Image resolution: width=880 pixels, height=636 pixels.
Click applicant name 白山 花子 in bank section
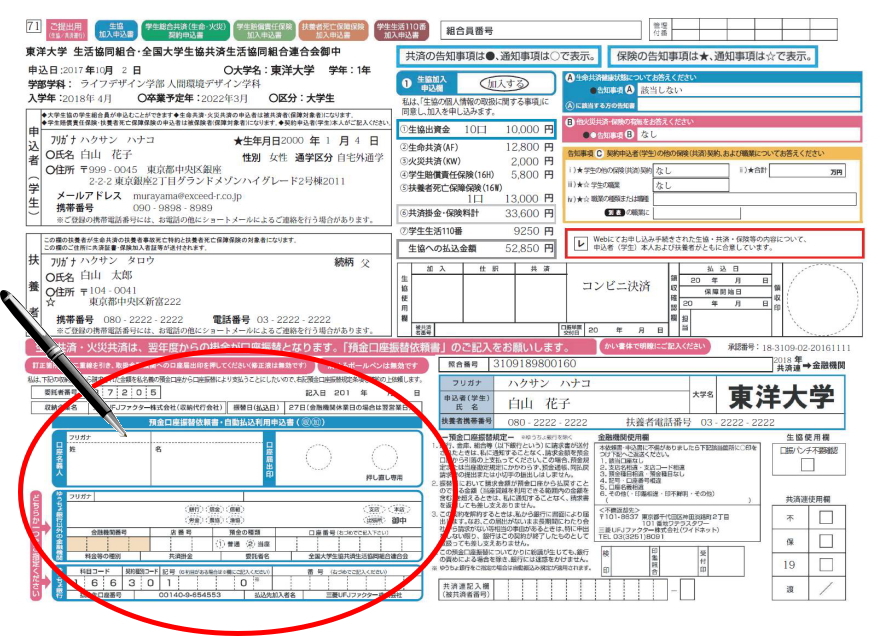click(539, 404)
